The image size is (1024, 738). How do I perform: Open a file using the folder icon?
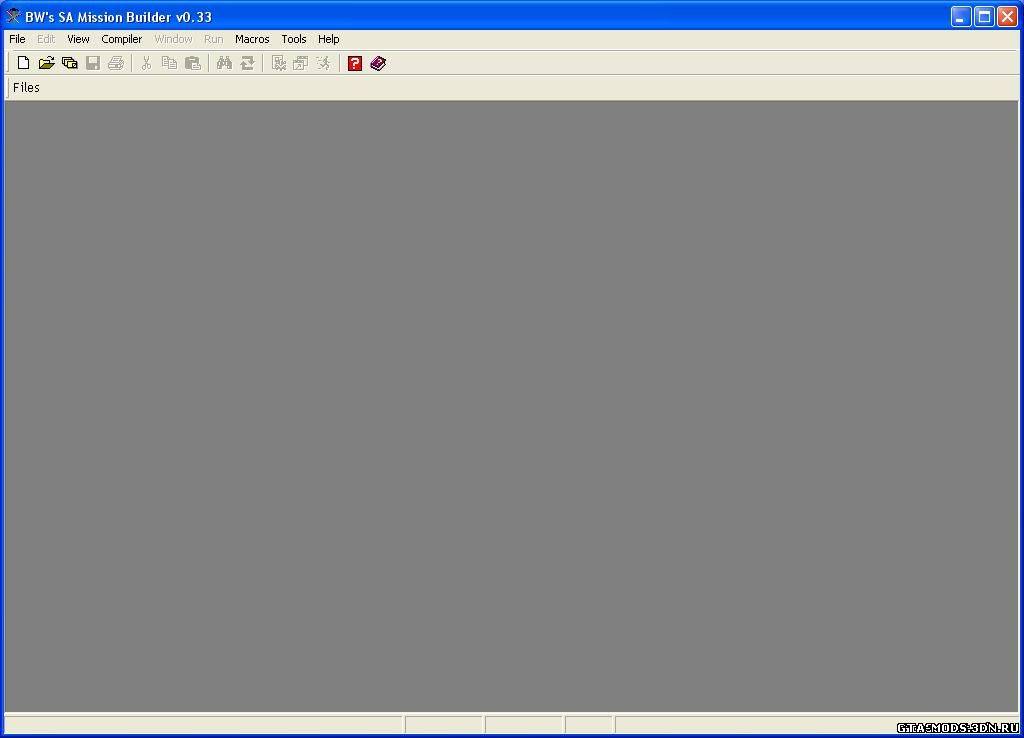(x=46, y=63)
